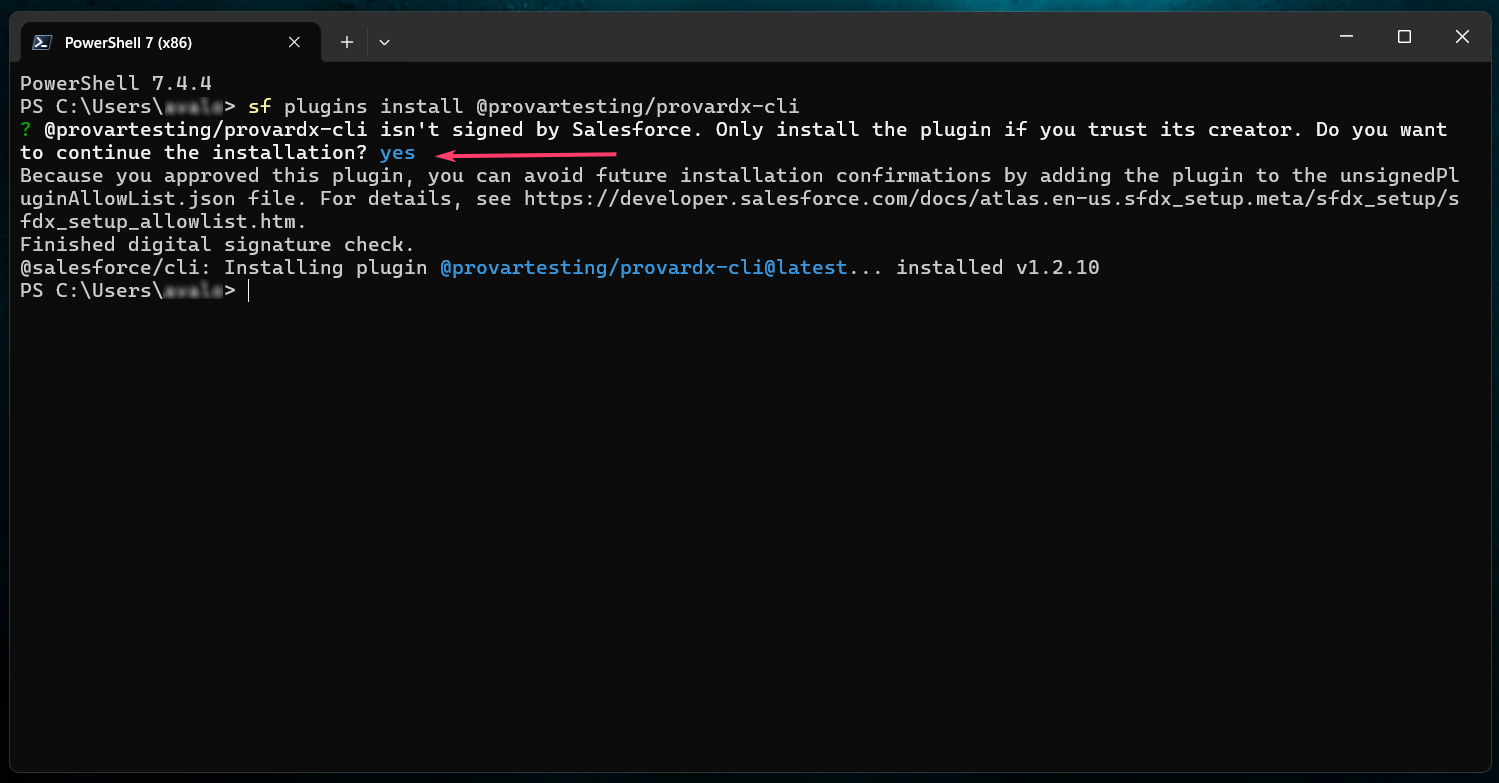Click the '@salesforce/cli:' output prefix
Image resolution: width=1499 pixels, height=783 pixels.
115,268
